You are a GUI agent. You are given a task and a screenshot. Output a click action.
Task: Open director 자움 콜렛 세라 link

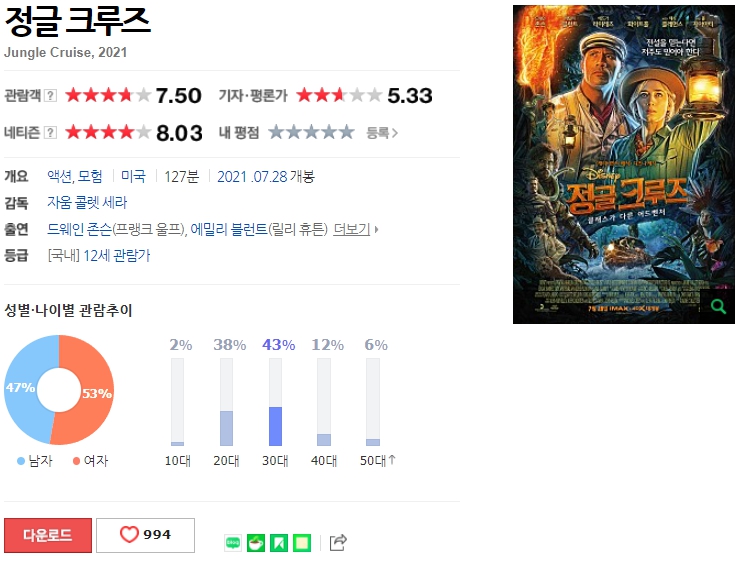point(87,203)
